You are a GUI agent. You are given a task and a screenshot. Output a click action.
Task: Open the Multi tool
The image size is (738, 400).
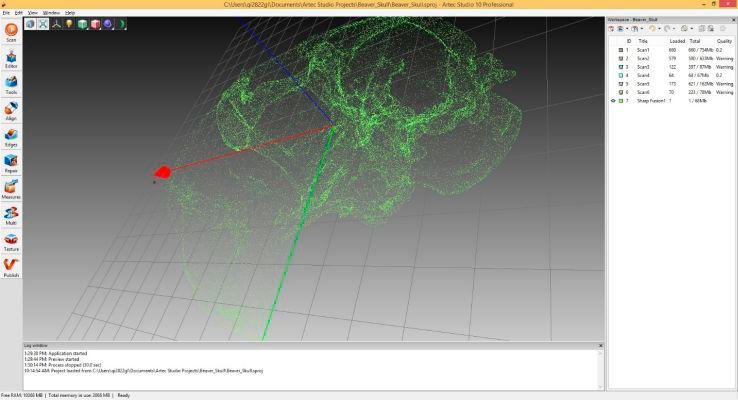pyautogui.click(x=11, y=216)
